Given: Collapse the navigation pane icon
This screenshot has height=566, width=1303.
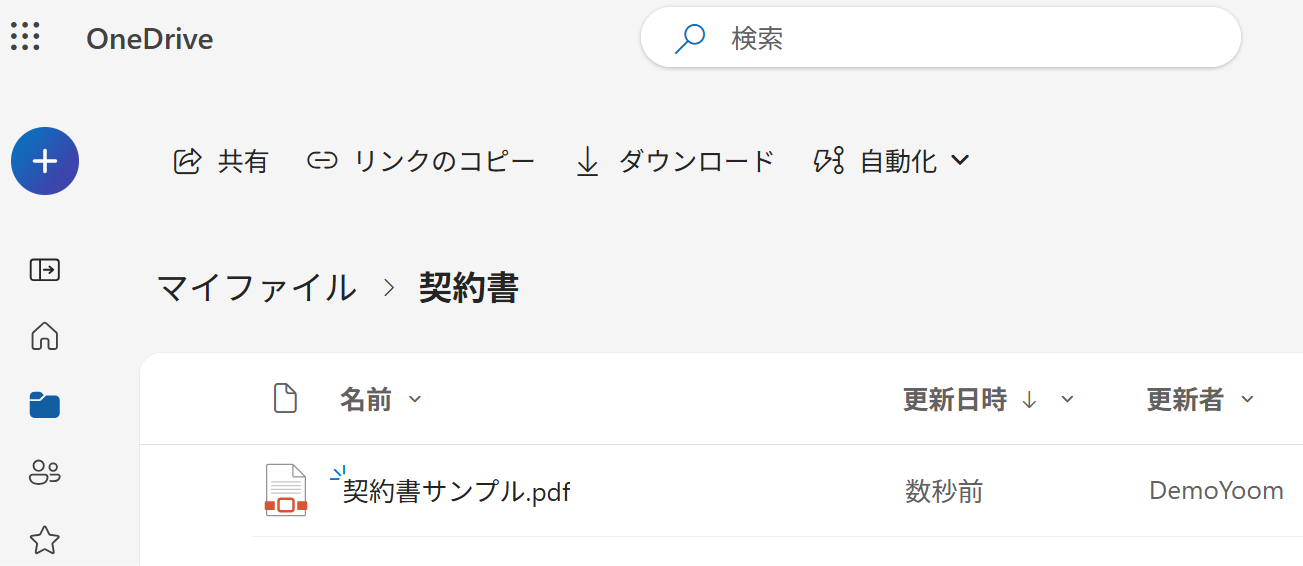Looking at the screenshot, I should (45, 269).
